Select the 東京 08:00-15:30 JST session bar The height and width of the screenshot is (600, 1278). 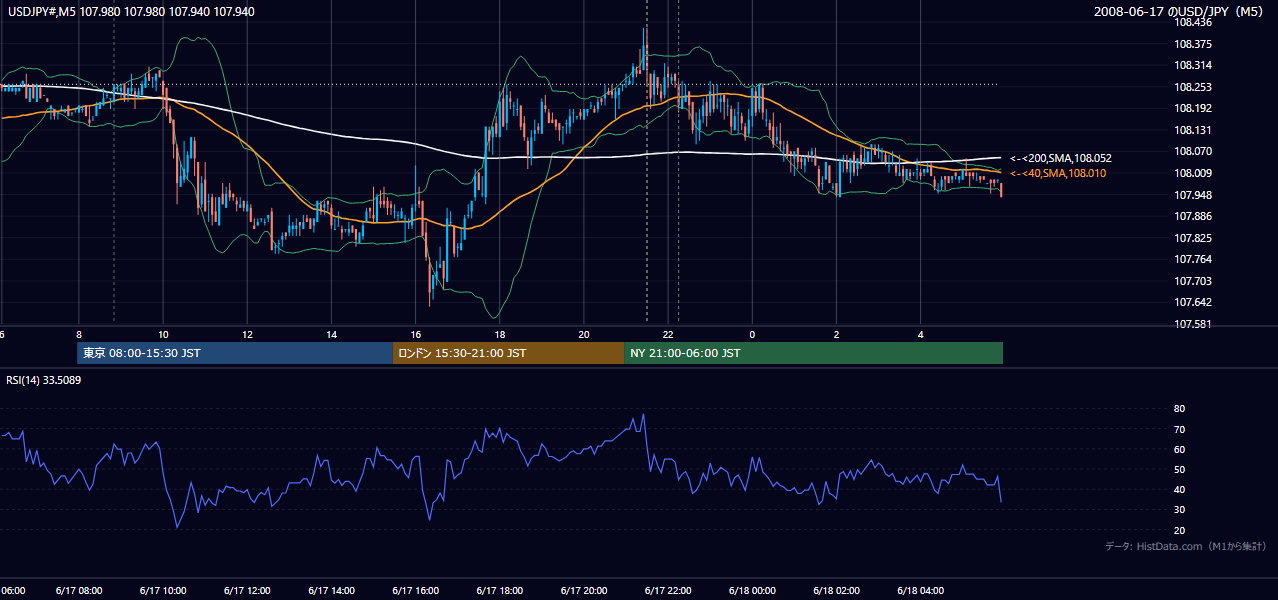[235, 353]
